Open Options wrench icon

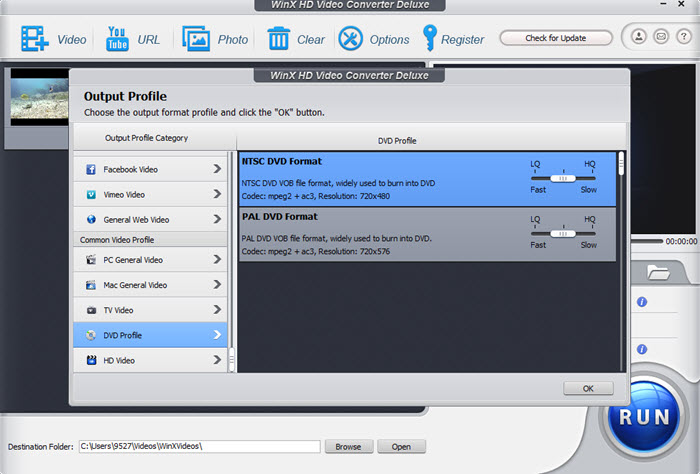(x=350, y=38)
